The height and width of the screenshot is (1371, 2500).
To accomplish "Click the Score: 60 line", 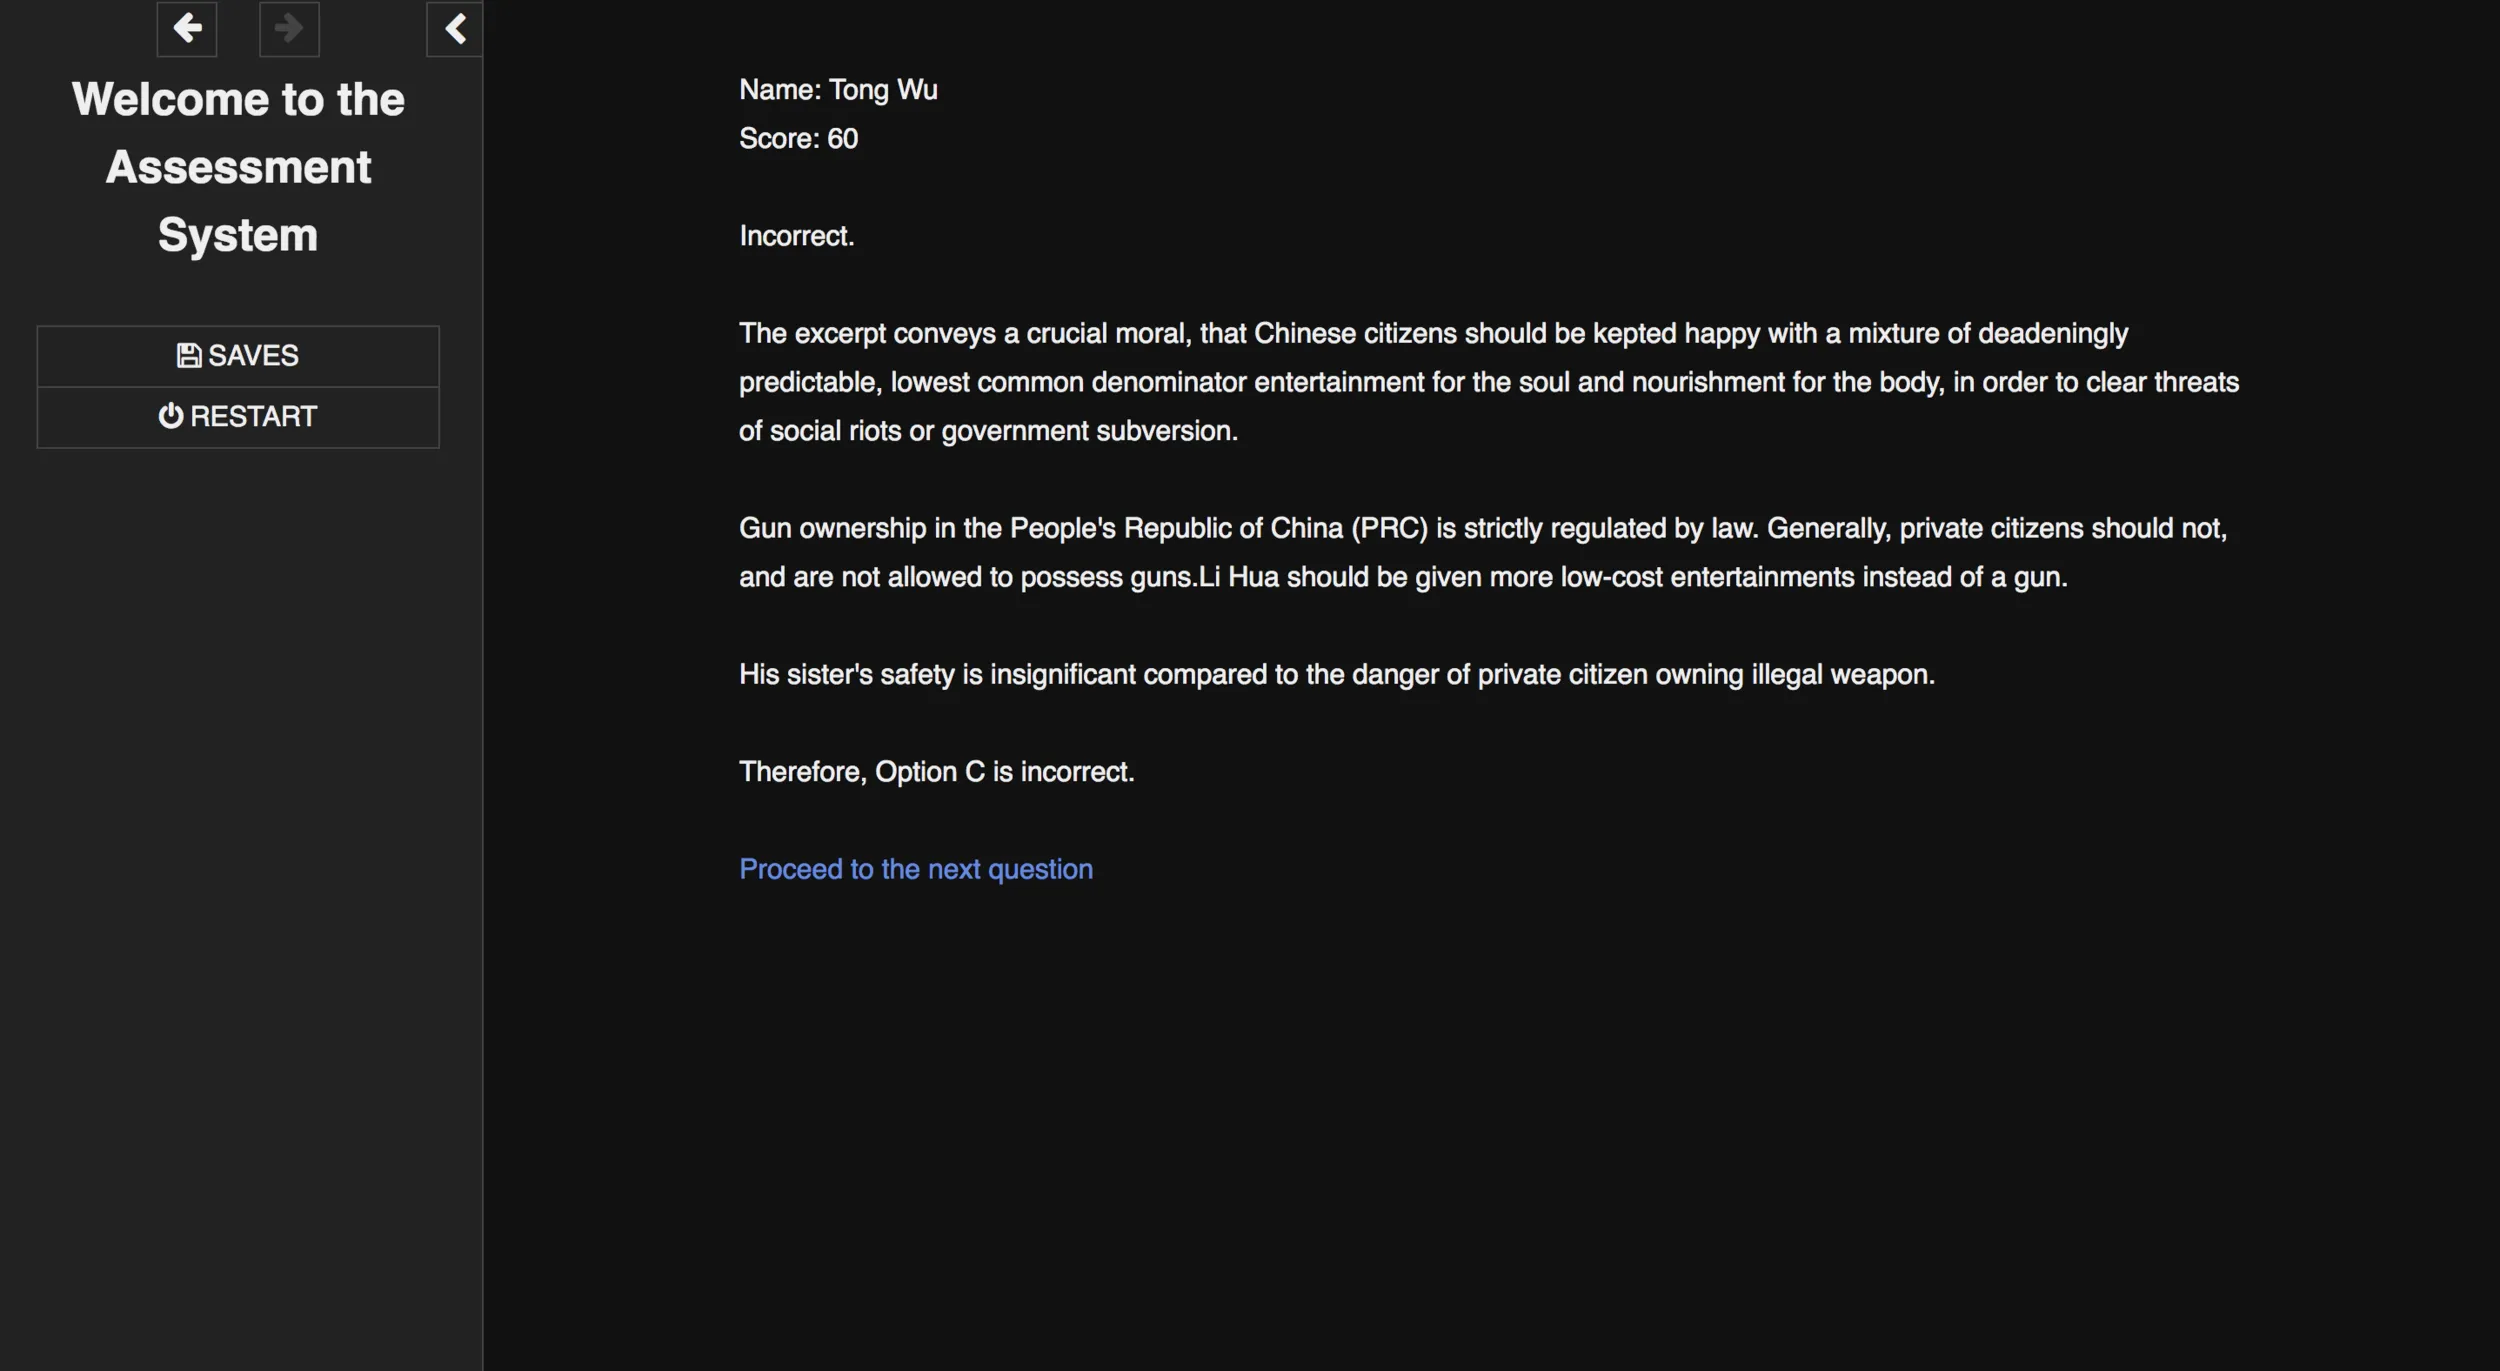I will coord(798,139).
